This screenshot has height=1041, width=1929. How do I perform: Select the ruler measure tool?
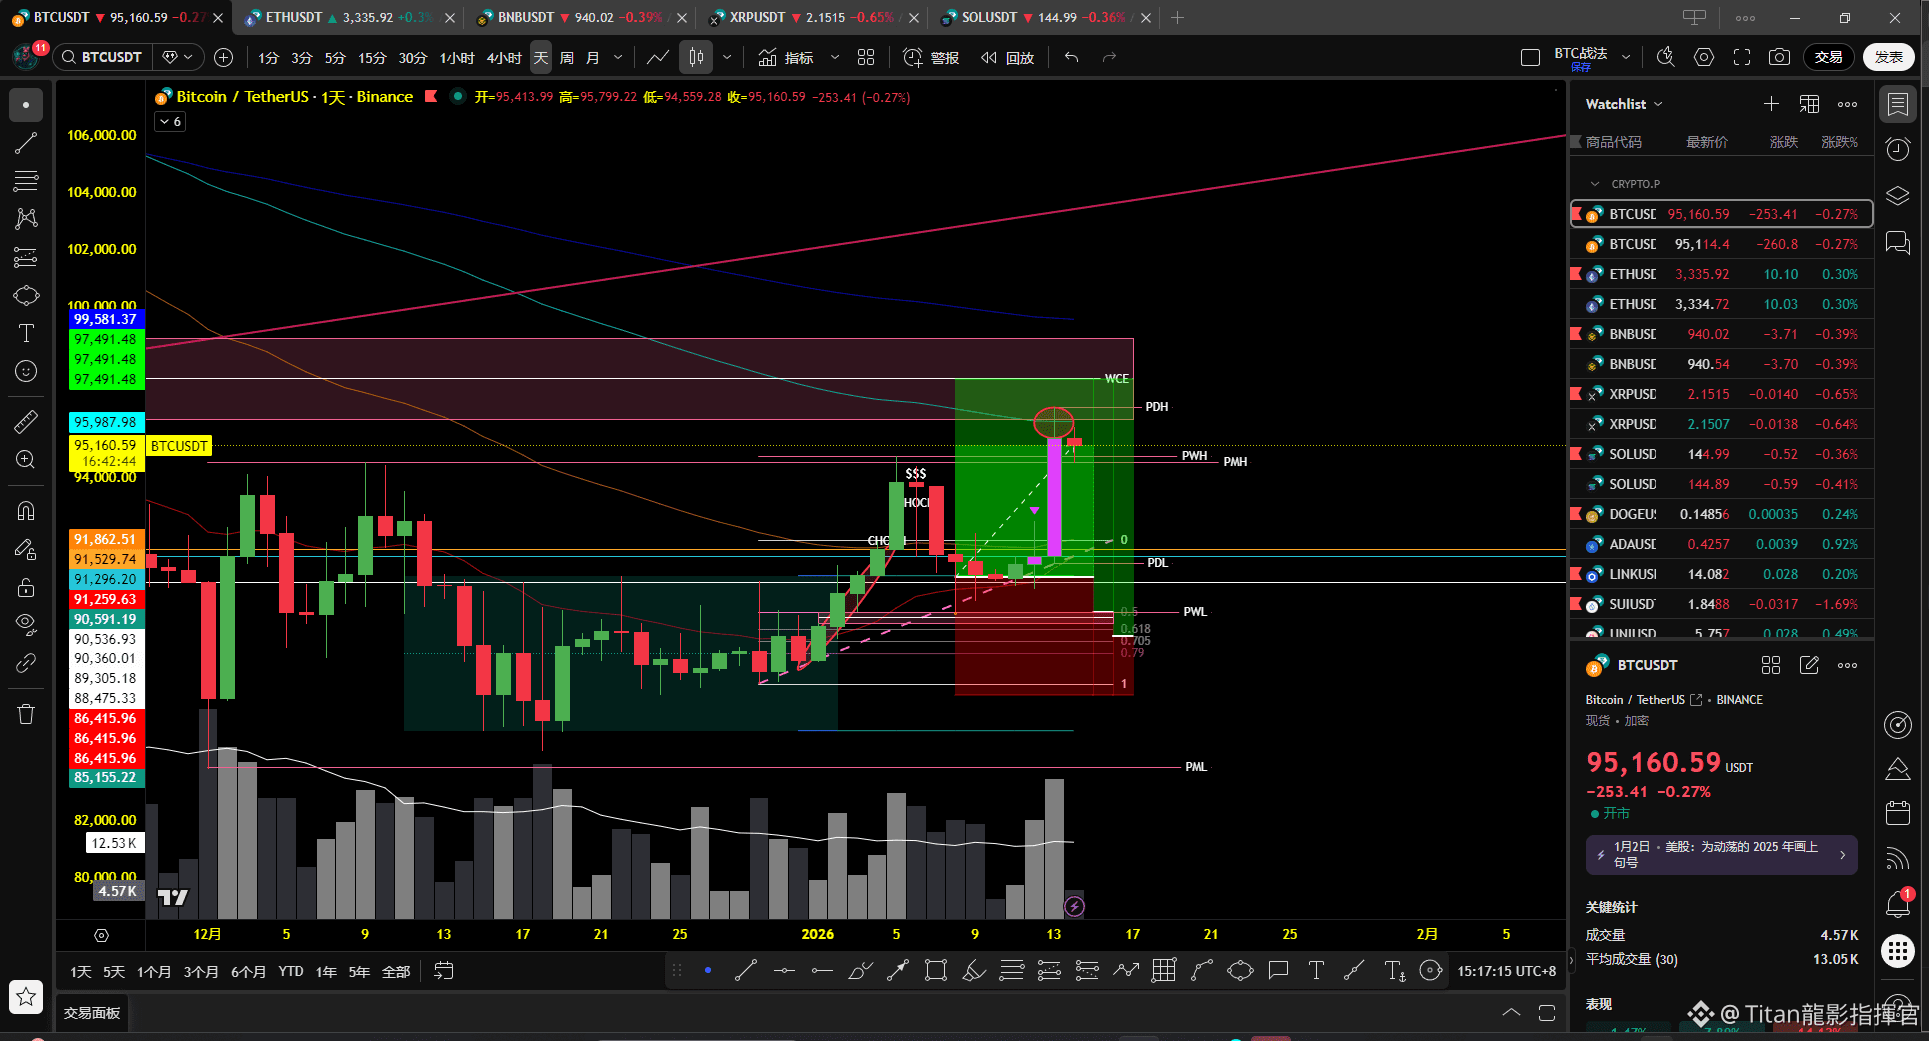click(26, 422)
